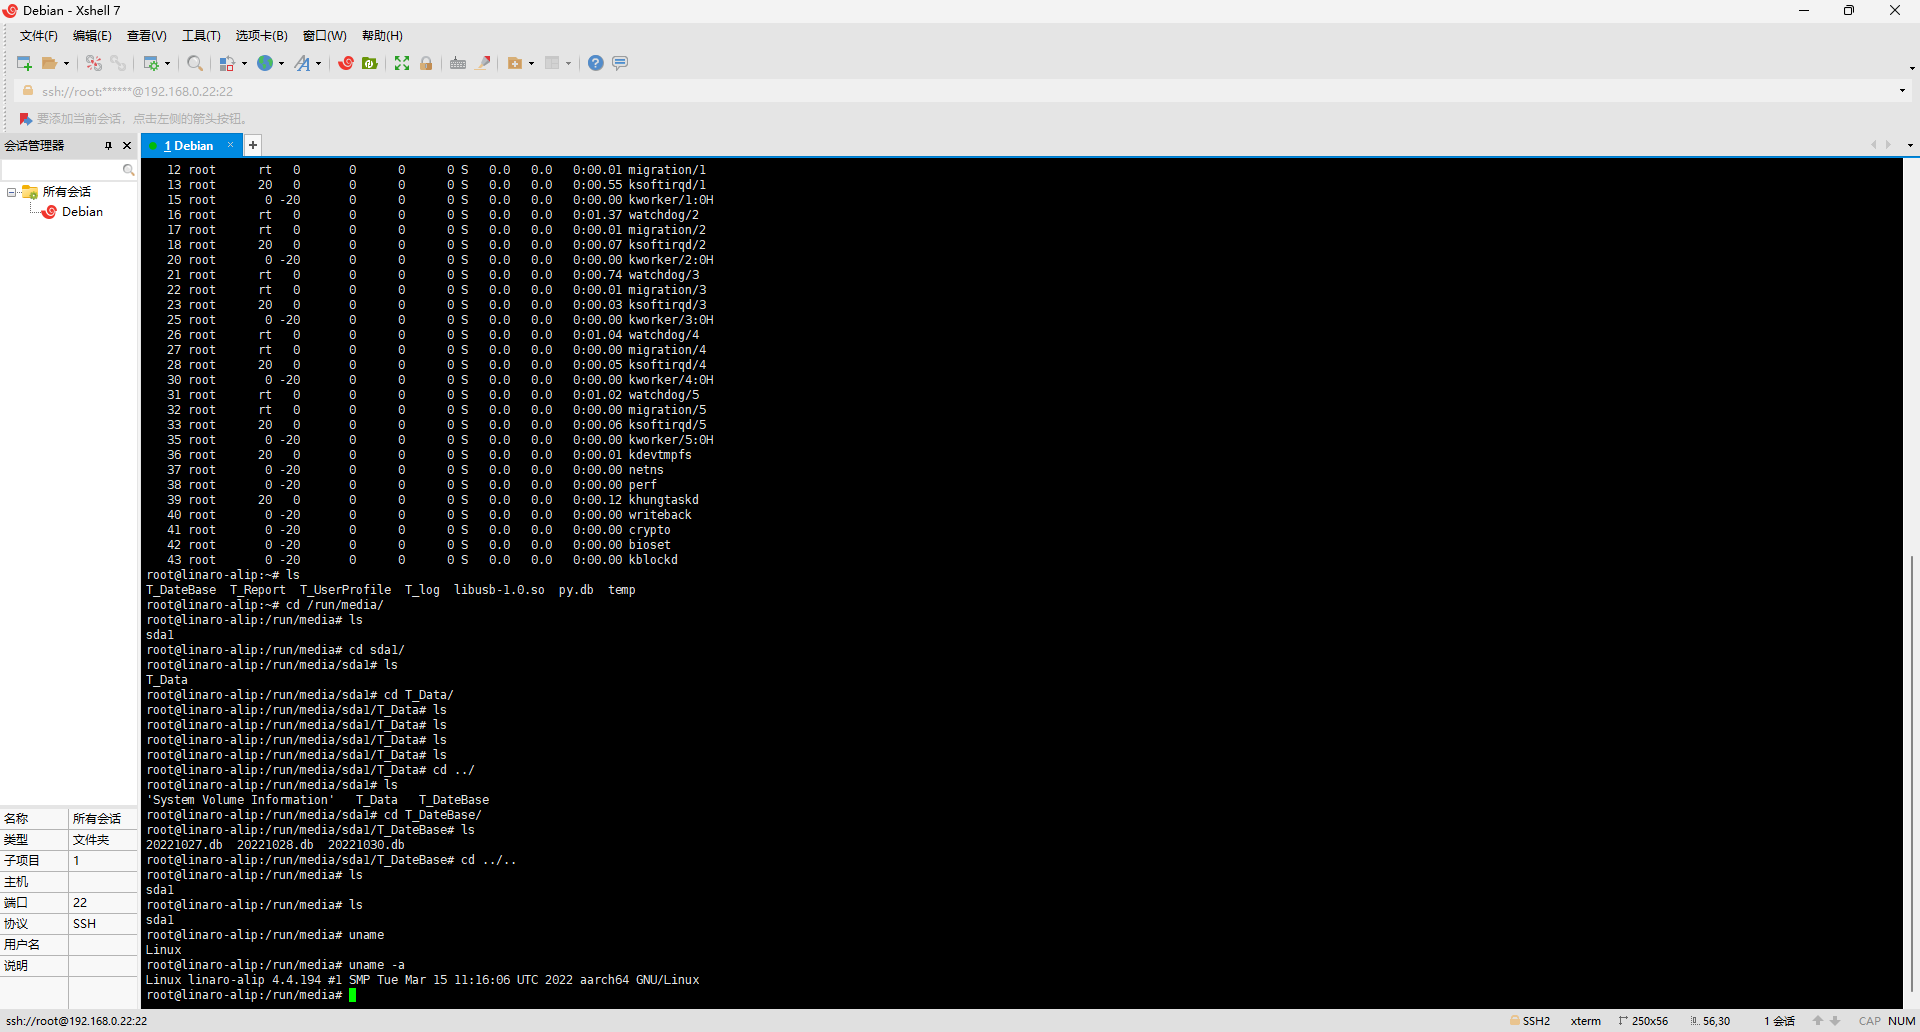Open the 查看(V) menu
This screenshot has width=1920, height=1032.
click(146, 36)
